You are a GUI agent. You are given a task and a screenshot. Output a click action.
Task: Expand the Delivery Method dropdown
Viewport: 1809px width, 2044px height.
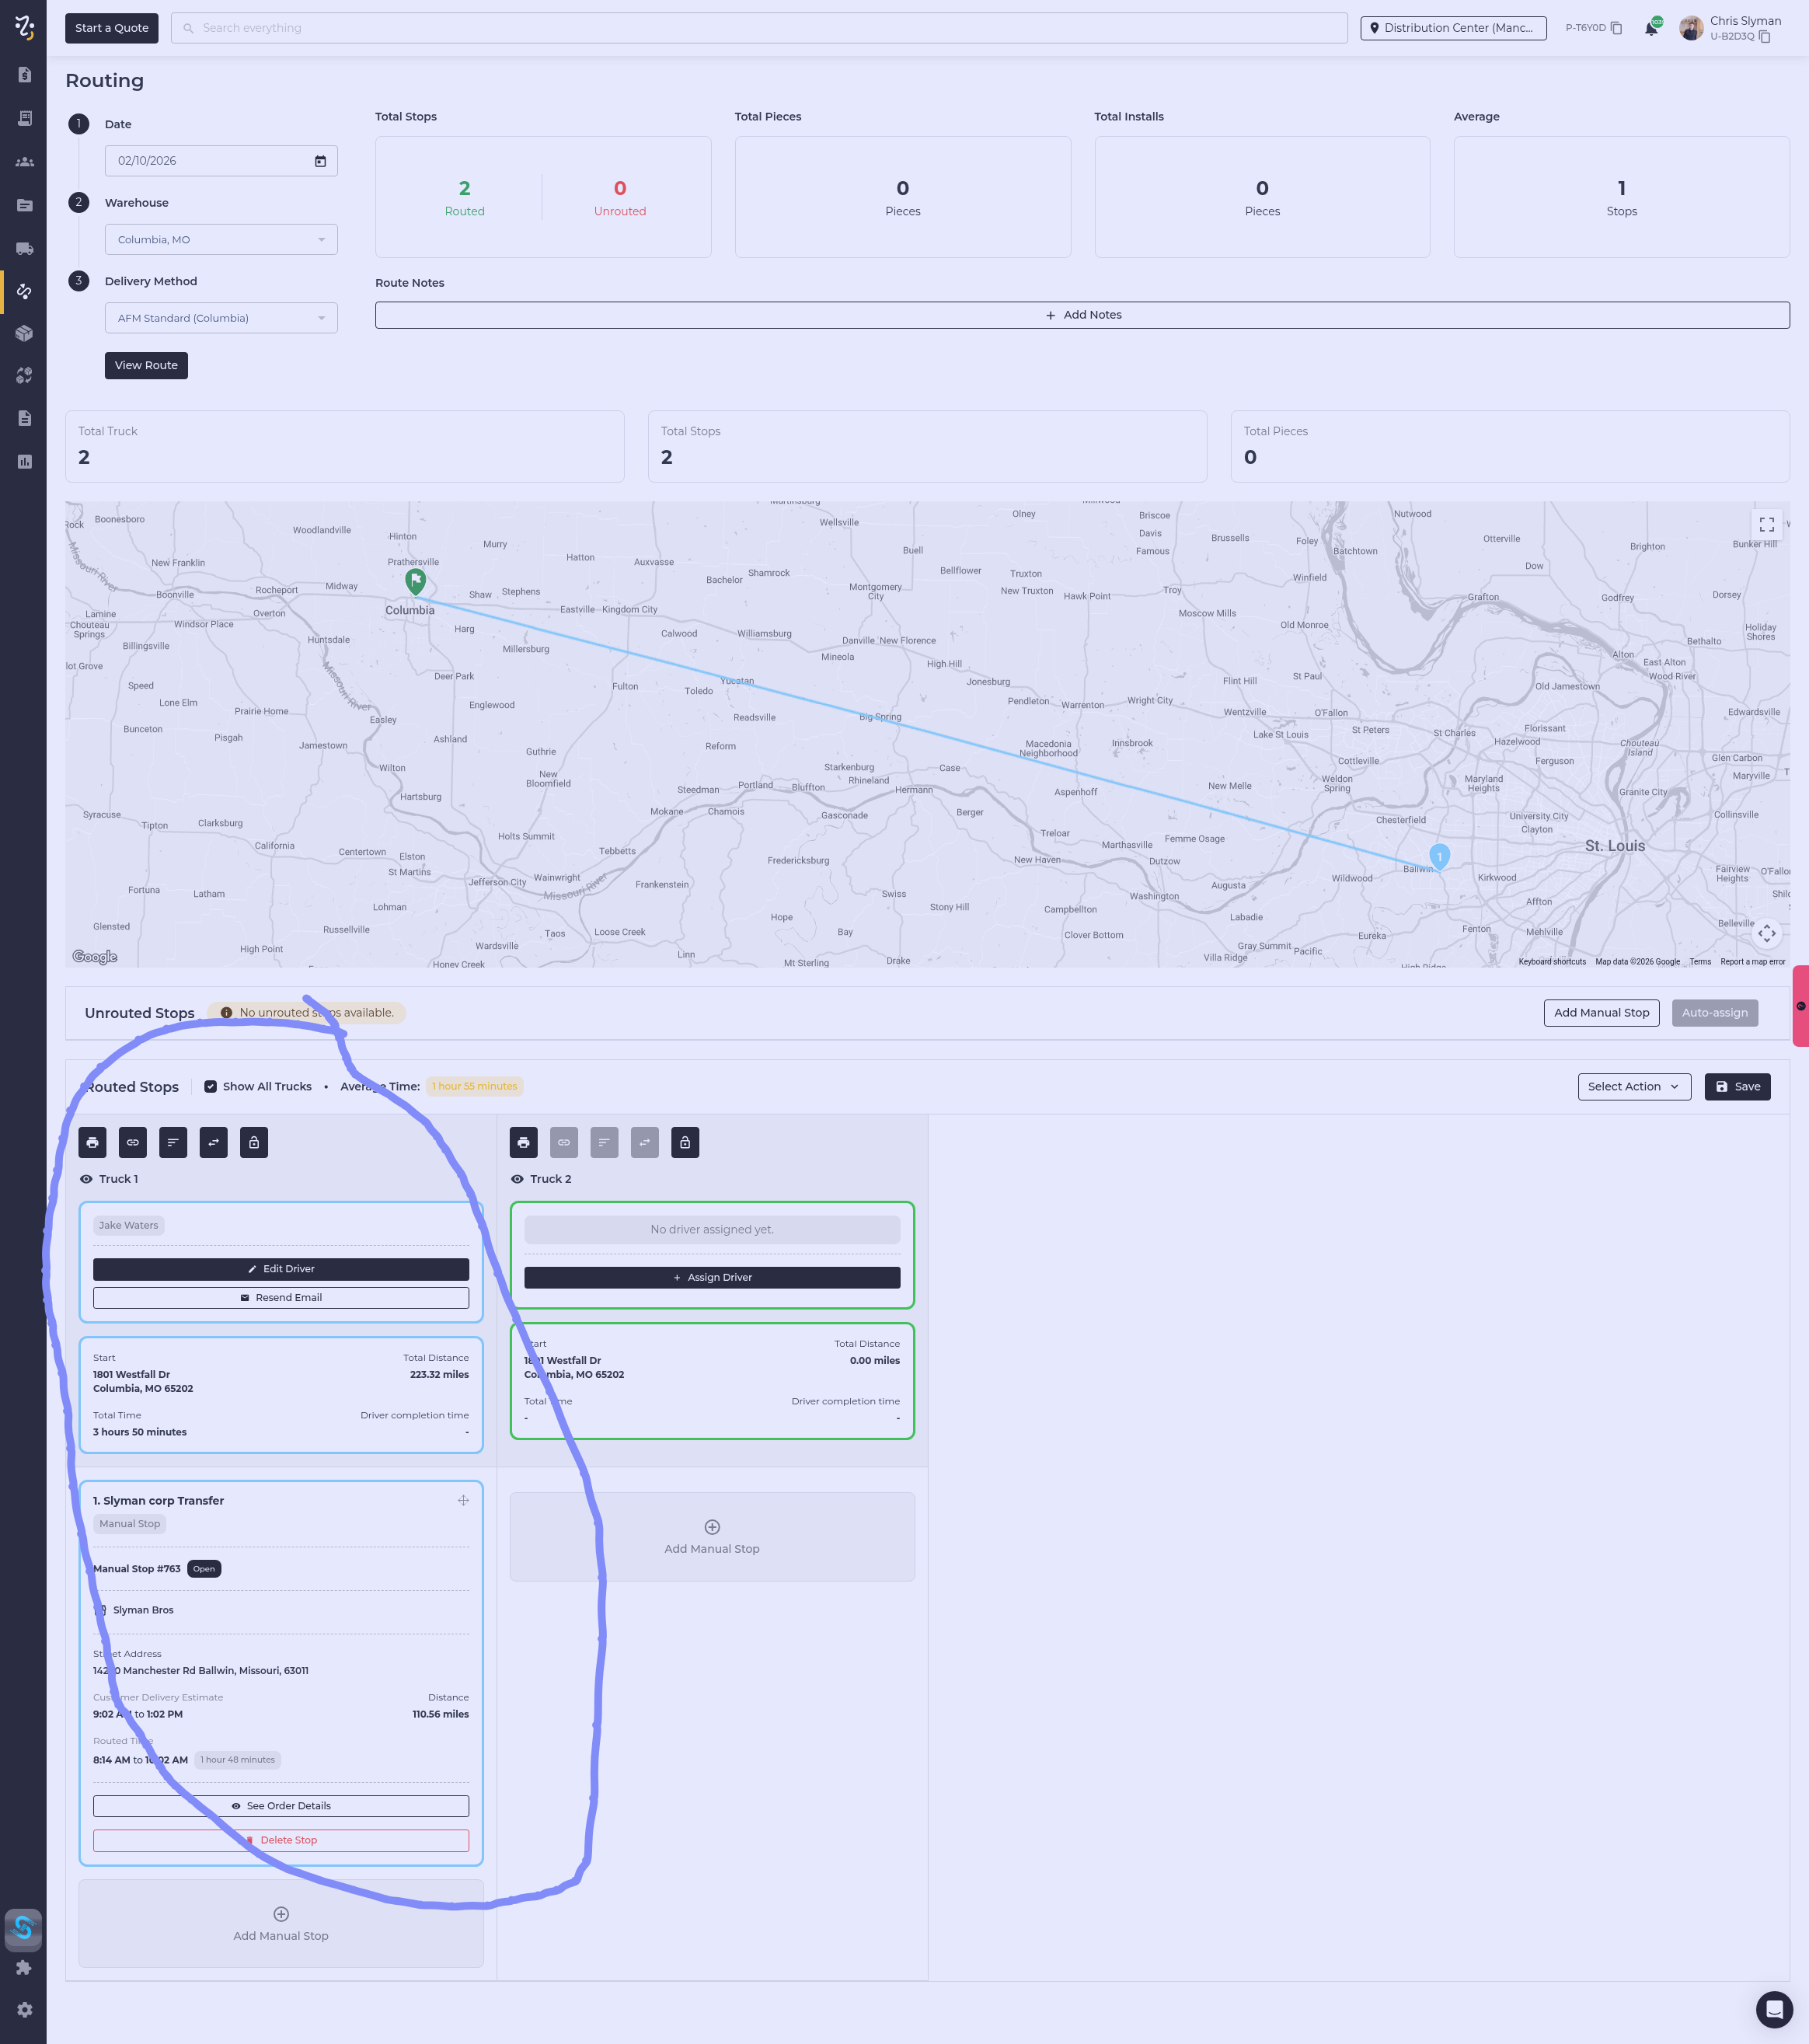(221, 318)
